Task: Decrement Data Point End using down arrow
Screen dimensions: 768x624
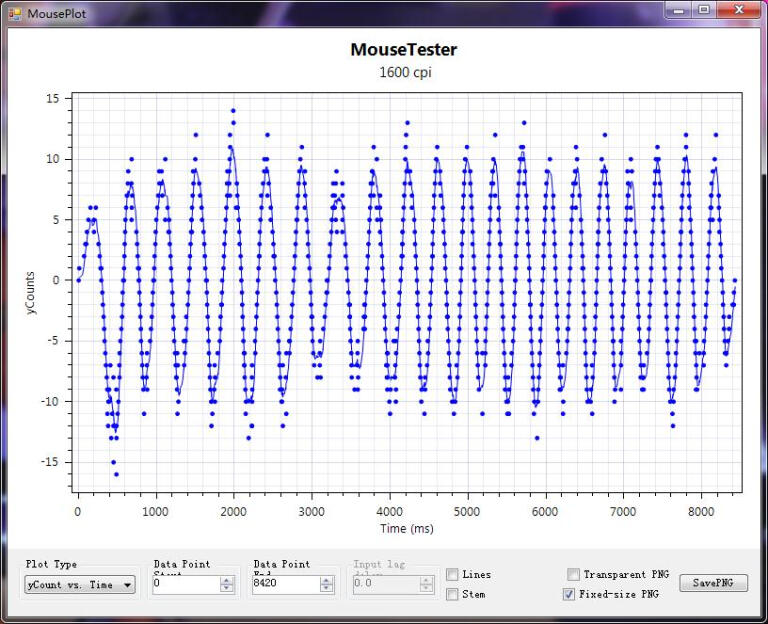Action: click(327, 589)
